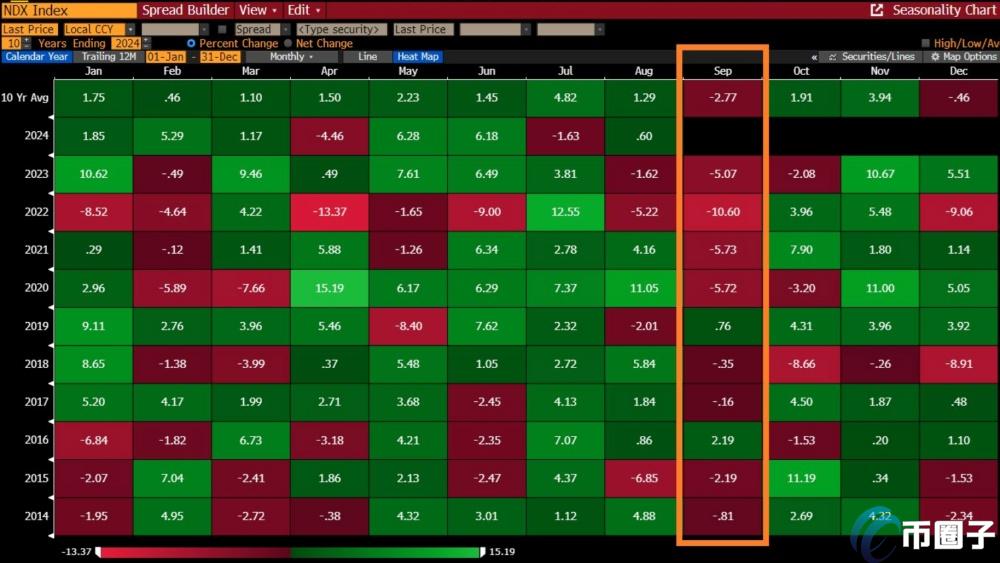This screenshot has height=563, width=1000.
Task: Expand the Local CCY dropdown
Action: (130, 30)
